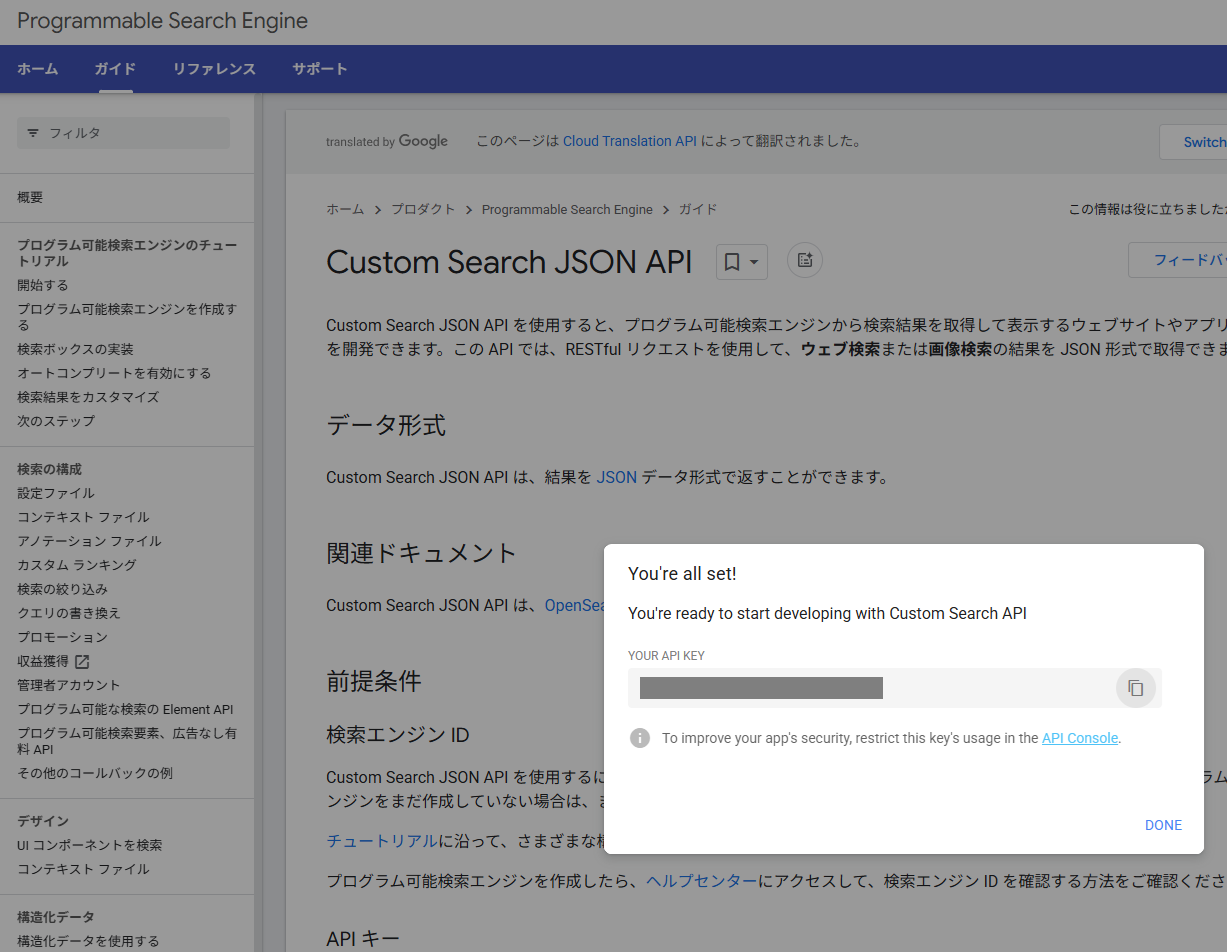Open the API Console link

point(1079,738)
